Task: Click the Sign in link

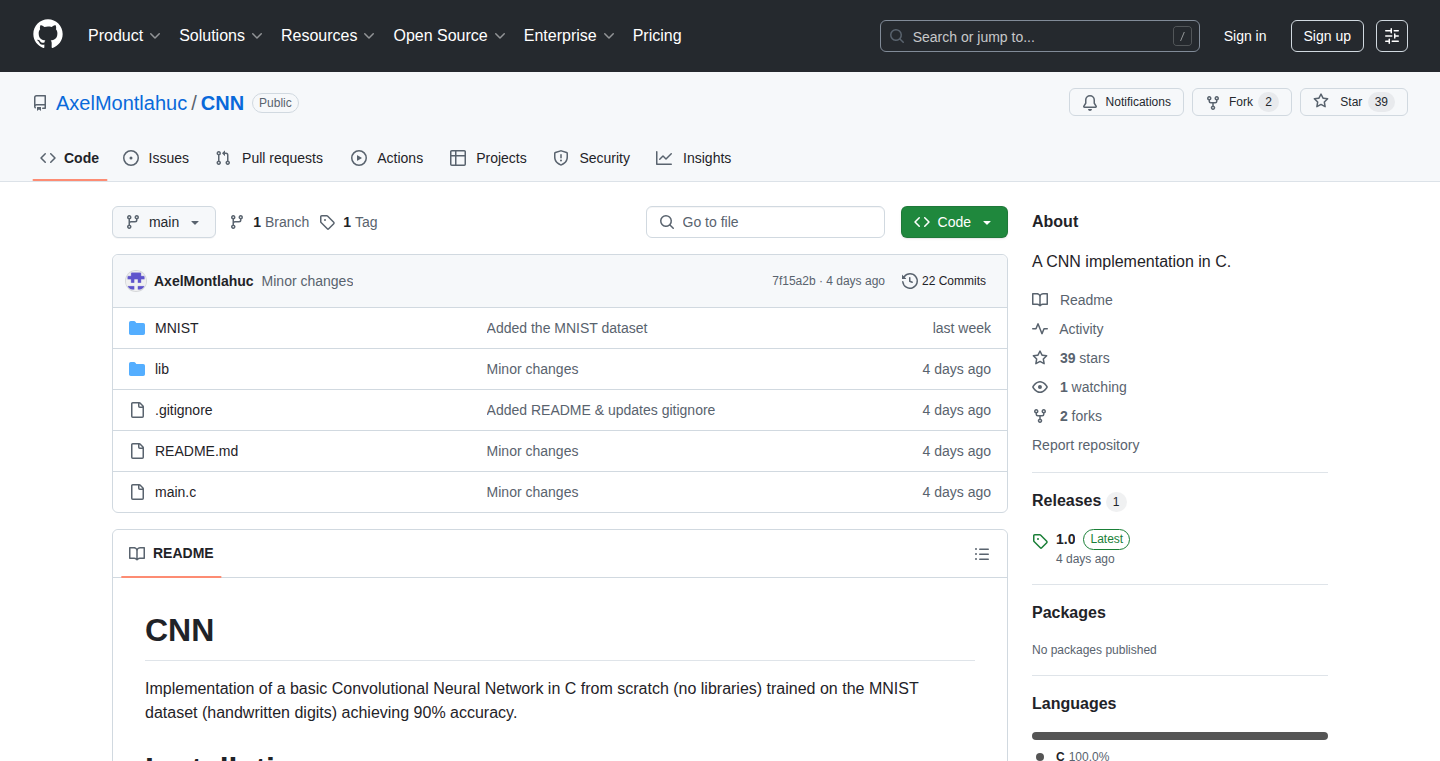Action: pyautogui.click(x=1245, y=36)
